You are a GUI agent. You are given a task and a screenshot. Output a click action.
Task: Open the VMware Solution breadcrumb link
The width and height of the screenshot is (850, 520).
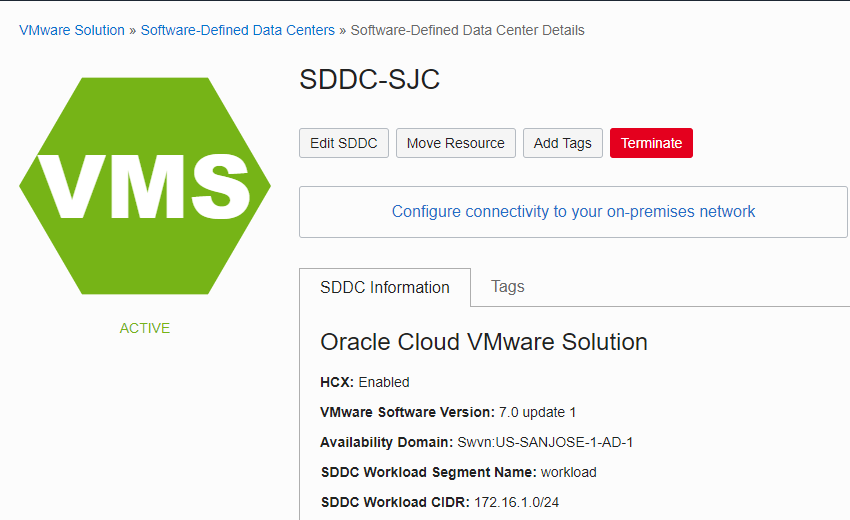72,30
